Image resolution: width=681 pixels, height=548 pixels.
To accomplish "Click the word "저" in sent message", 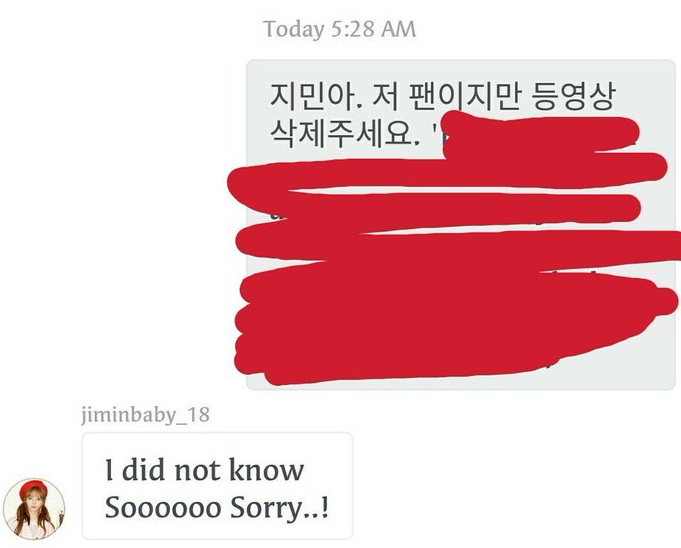I will coord(386,96).
